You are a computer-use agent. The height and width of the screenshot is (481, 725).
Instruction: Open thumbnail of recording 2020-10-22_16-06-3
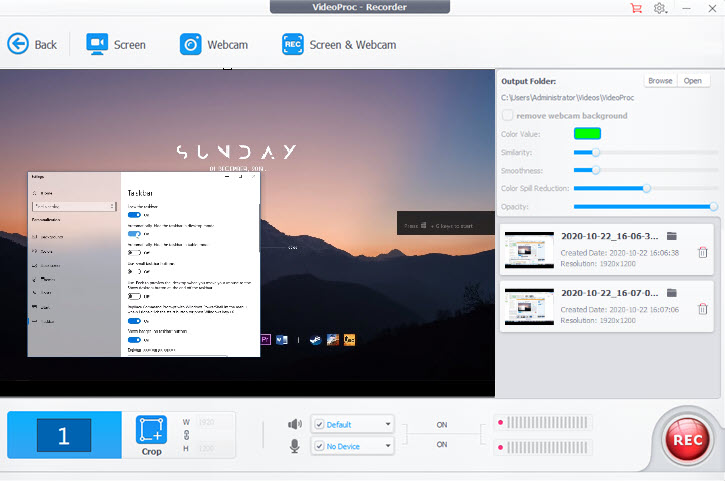pos(529,250)
